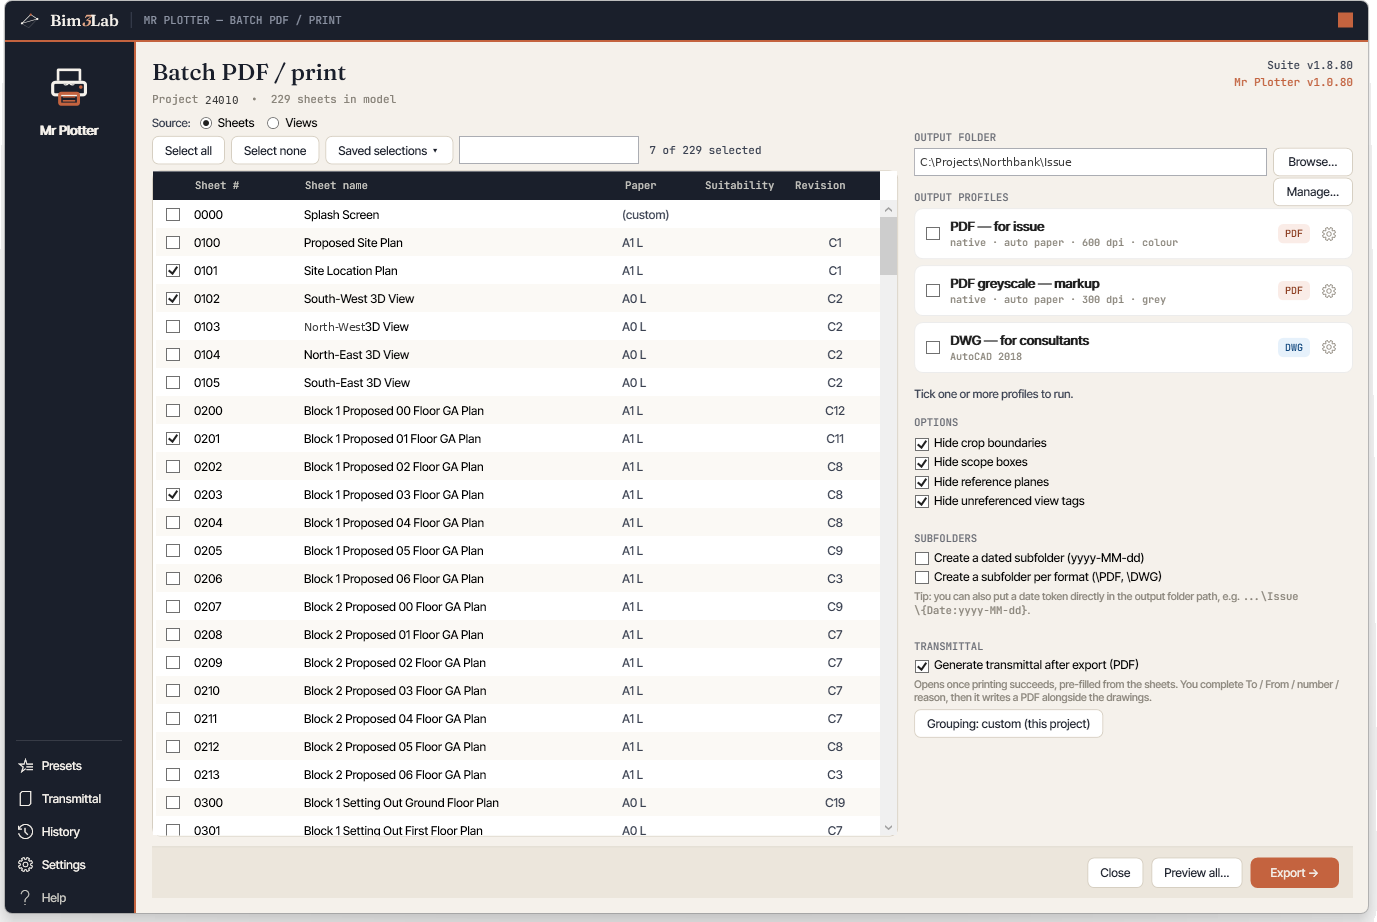The image size is (1377, 922).
Task: Uncheck Hide scope boxes option
Action: coord(922,463)
